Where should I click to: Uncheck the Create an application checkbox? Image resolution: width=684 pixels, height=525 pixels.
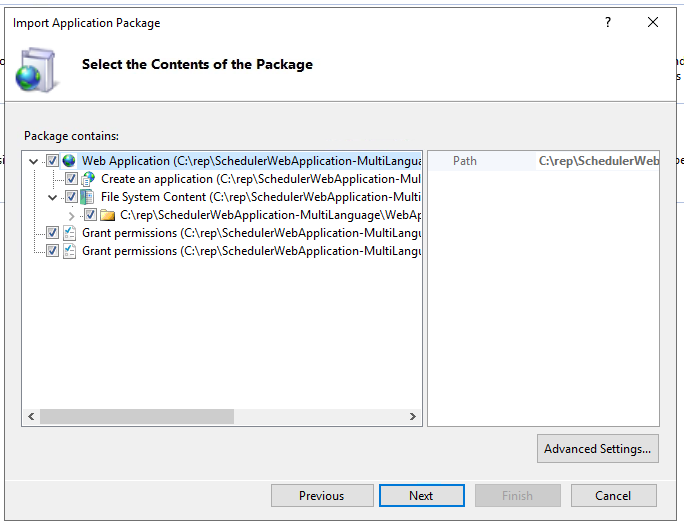pyautogui.click(x=71, y=179)
